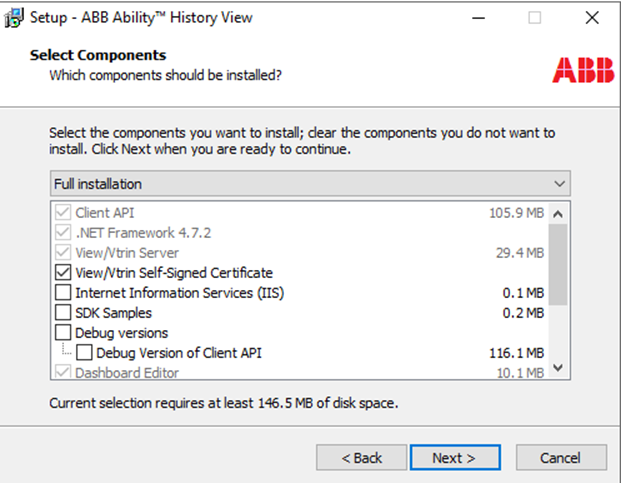
Task: Click the disk space requirement text
Action: tap(224, 403)
